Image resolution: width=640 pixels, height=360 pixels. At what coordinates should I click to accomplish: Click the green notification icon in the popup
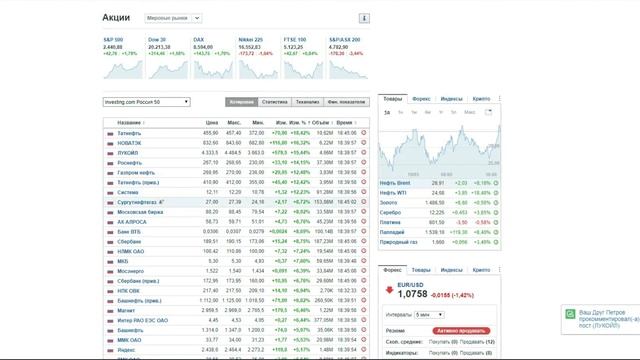pyautogui.click(x=570, y=314)
